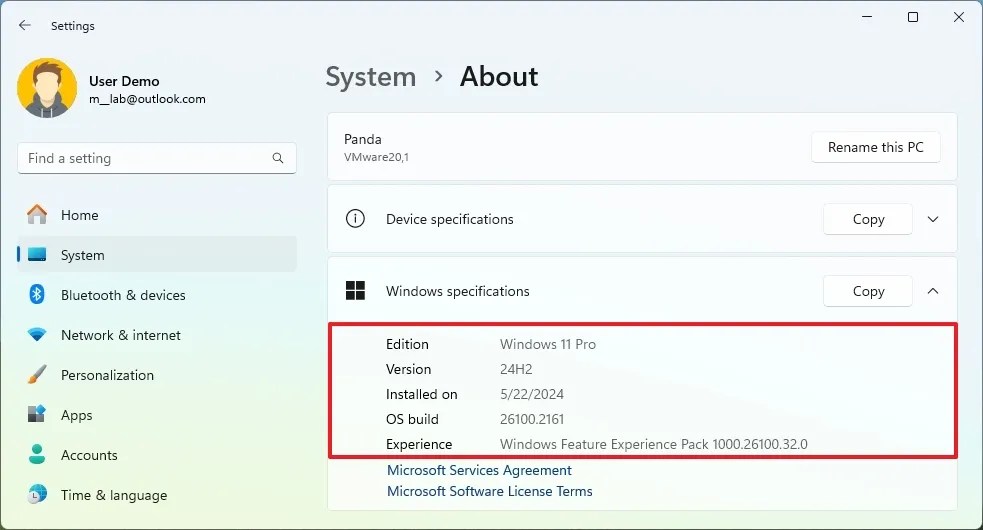The width and height of the screenshot is (983, 530).
Task: Open Microsoft Services Agreement link
Action: click(479, 470)
